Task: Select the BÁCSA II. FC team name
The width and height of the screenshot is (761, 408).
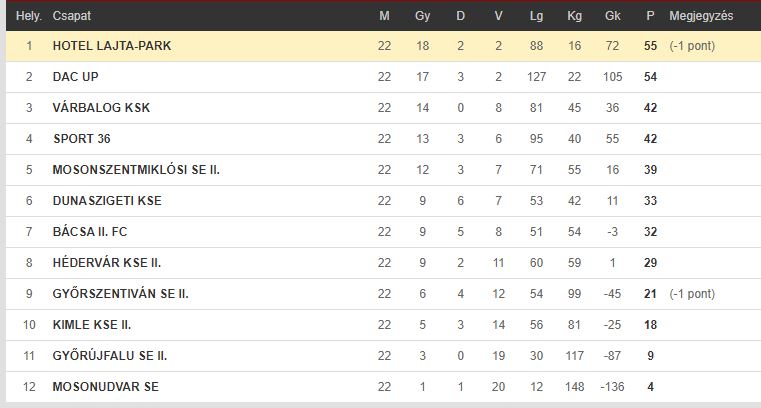Action: [90, 232]
